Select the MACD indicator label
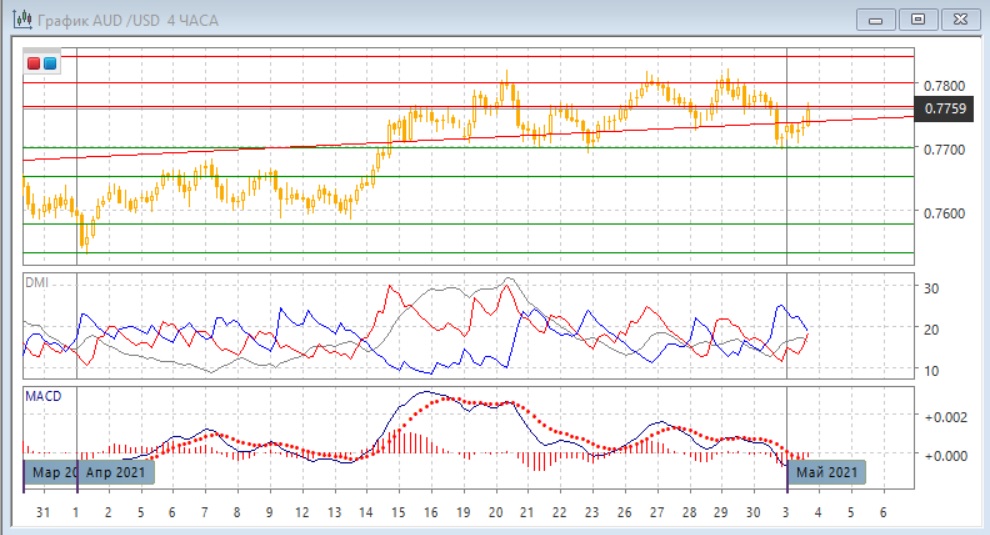 [43, 396]
